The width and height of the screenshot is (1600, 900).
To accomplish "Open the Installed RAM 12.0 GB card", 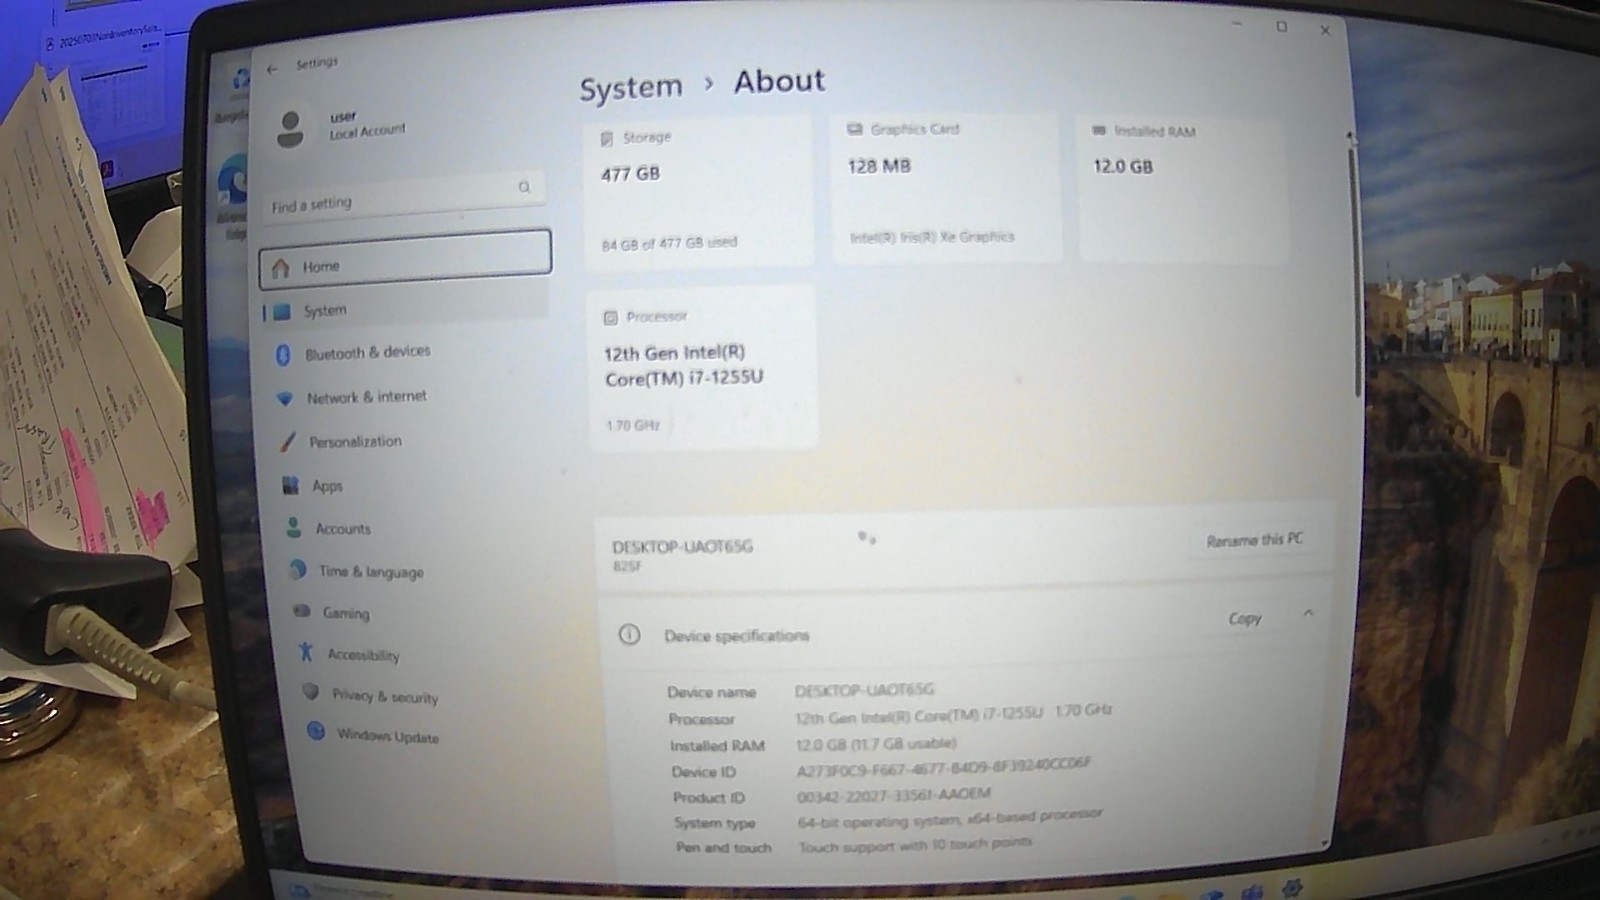I will [x=1183, y=188].
